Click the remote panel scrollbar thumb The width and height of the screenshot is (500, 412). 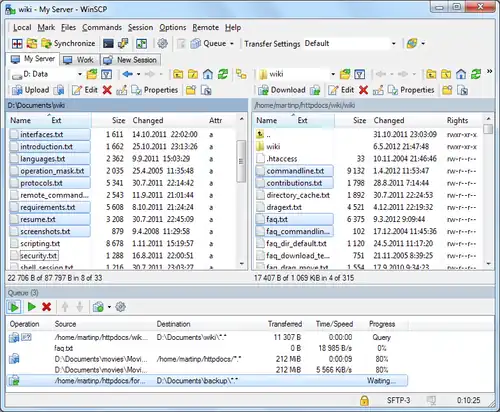(x=488, y=129)
